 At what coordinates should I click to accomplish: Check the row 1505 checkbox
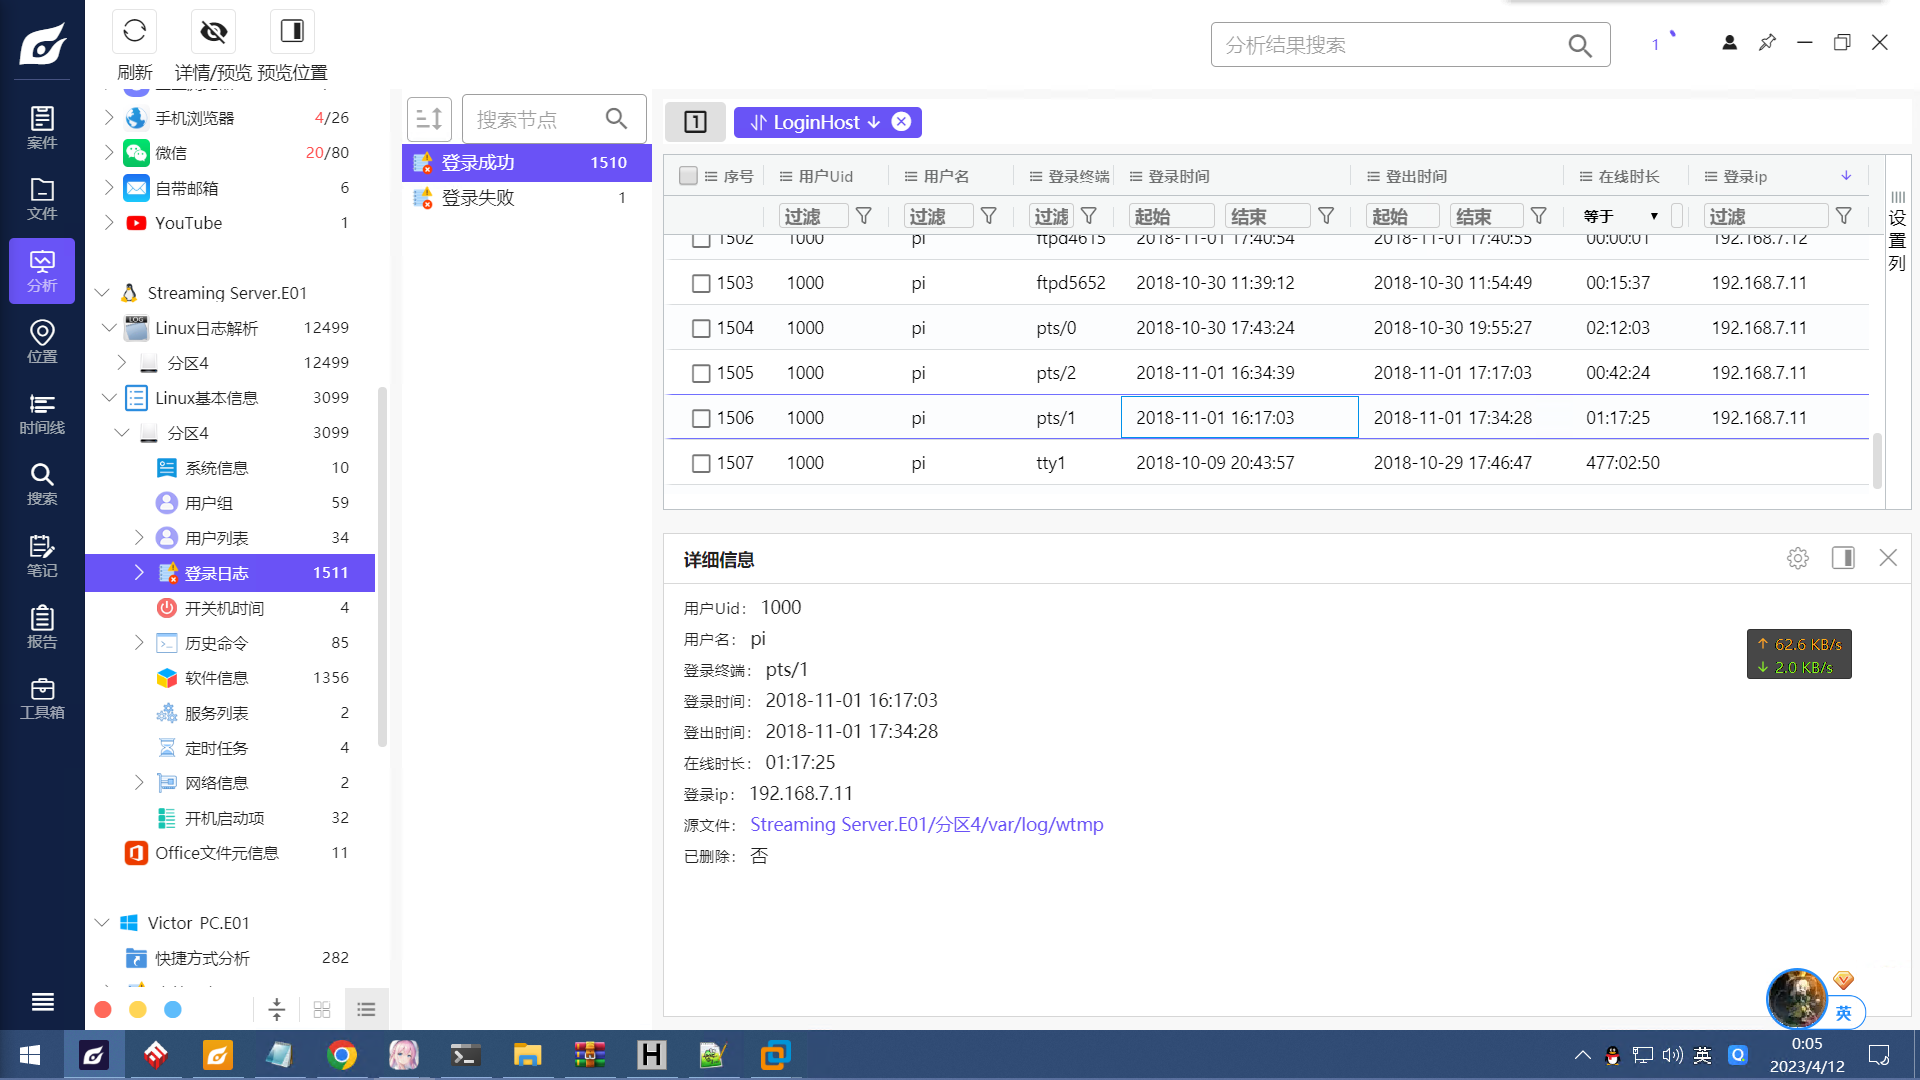pyautogui.click(x=701, y=374)
